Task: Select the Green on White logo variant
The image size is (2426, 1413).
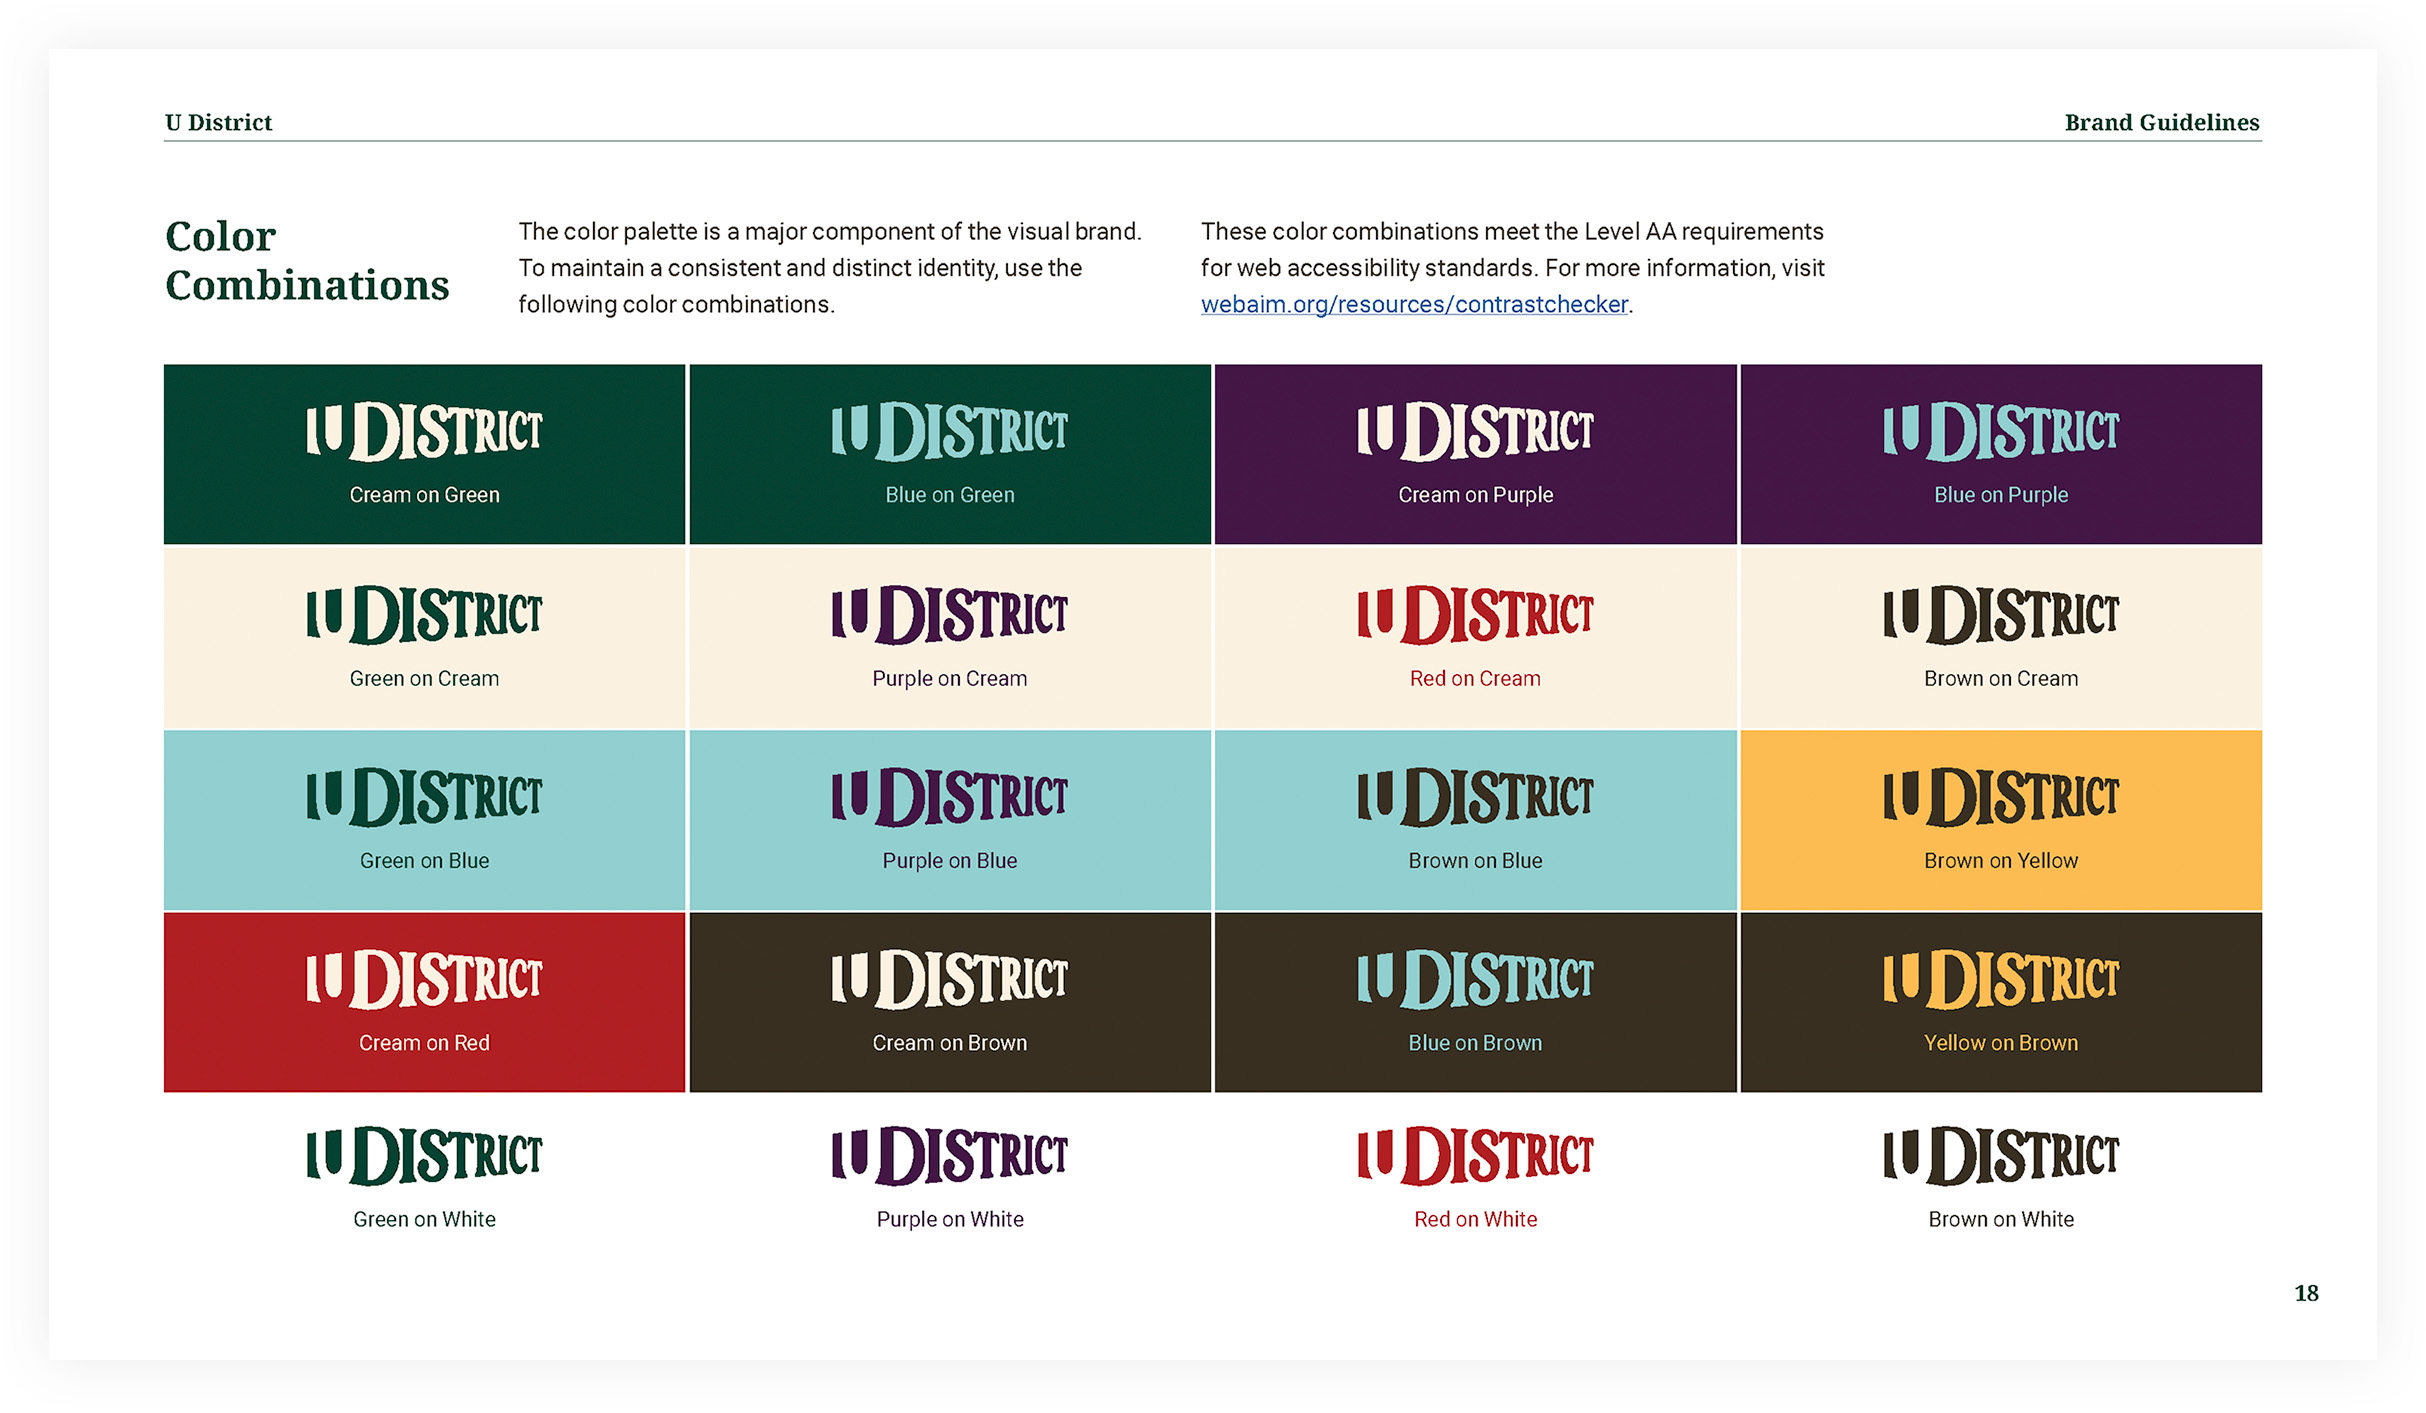Action: (x=424, y=1157)
